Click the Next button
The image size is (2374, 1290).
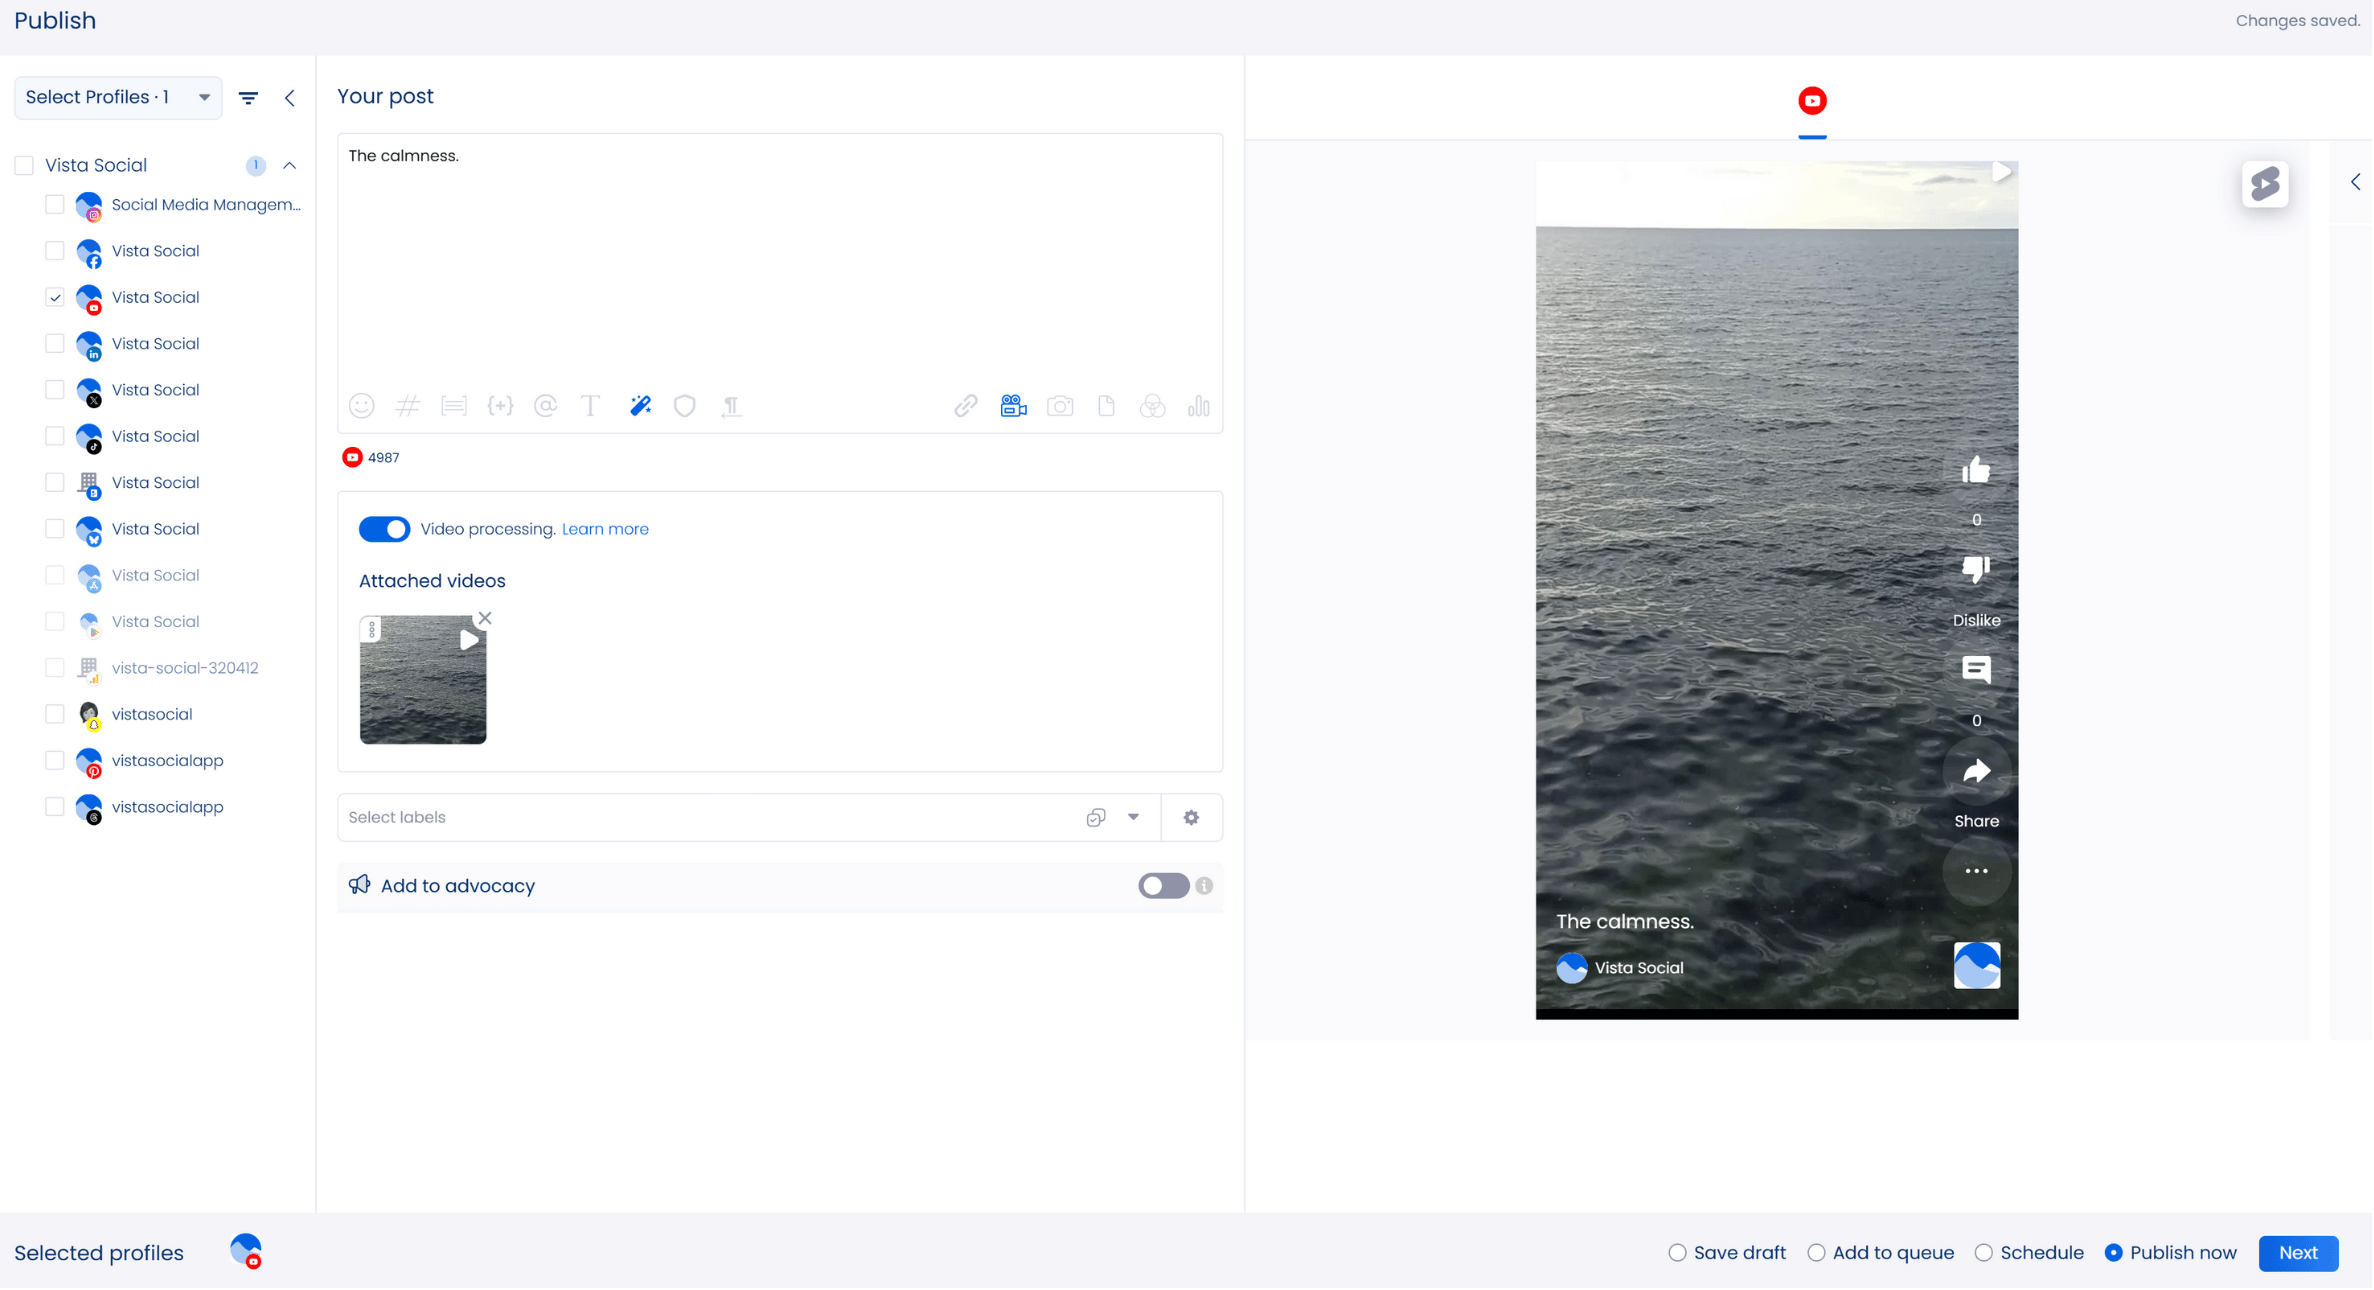tap(2297, 1253)
